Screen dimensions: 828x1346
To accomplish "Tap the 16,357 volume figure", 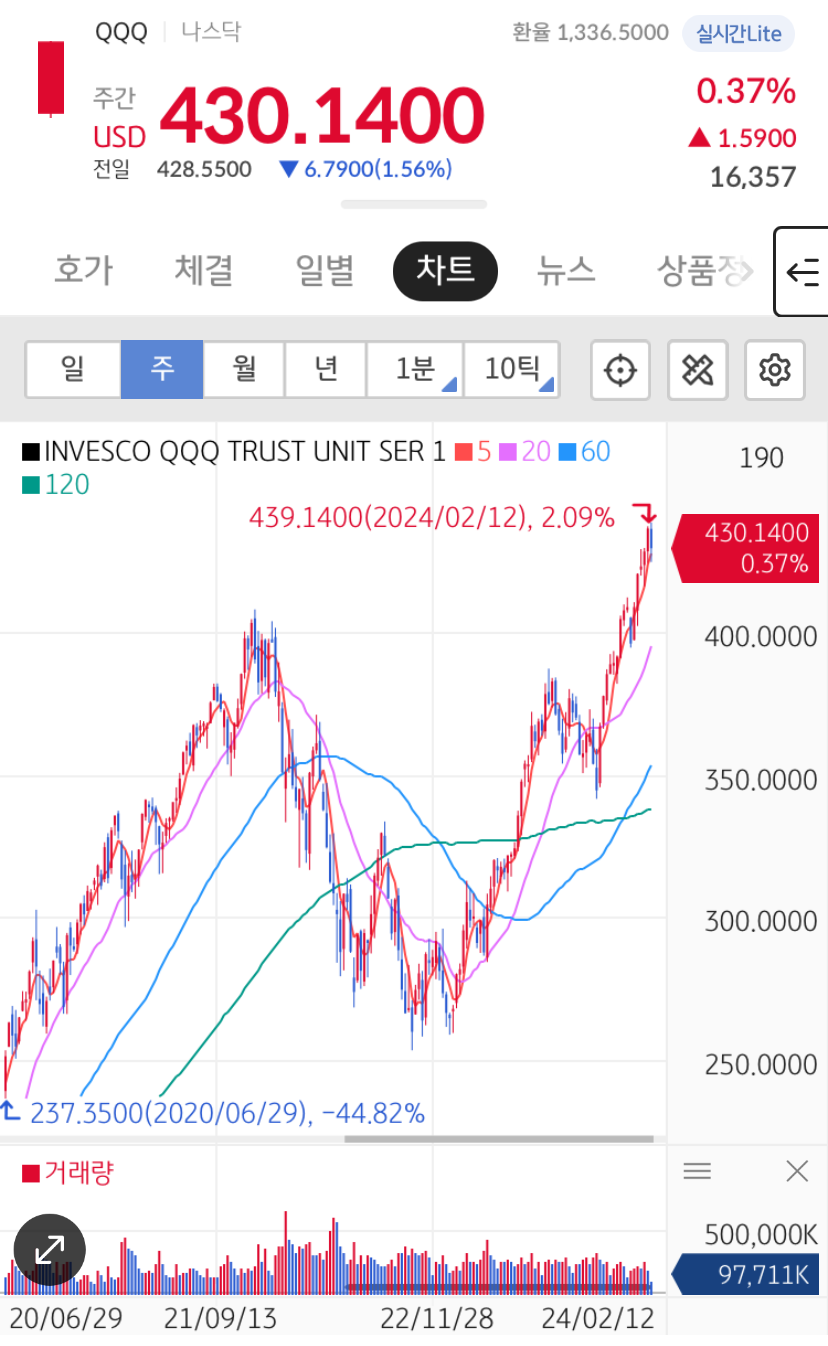I will (753, 178).
